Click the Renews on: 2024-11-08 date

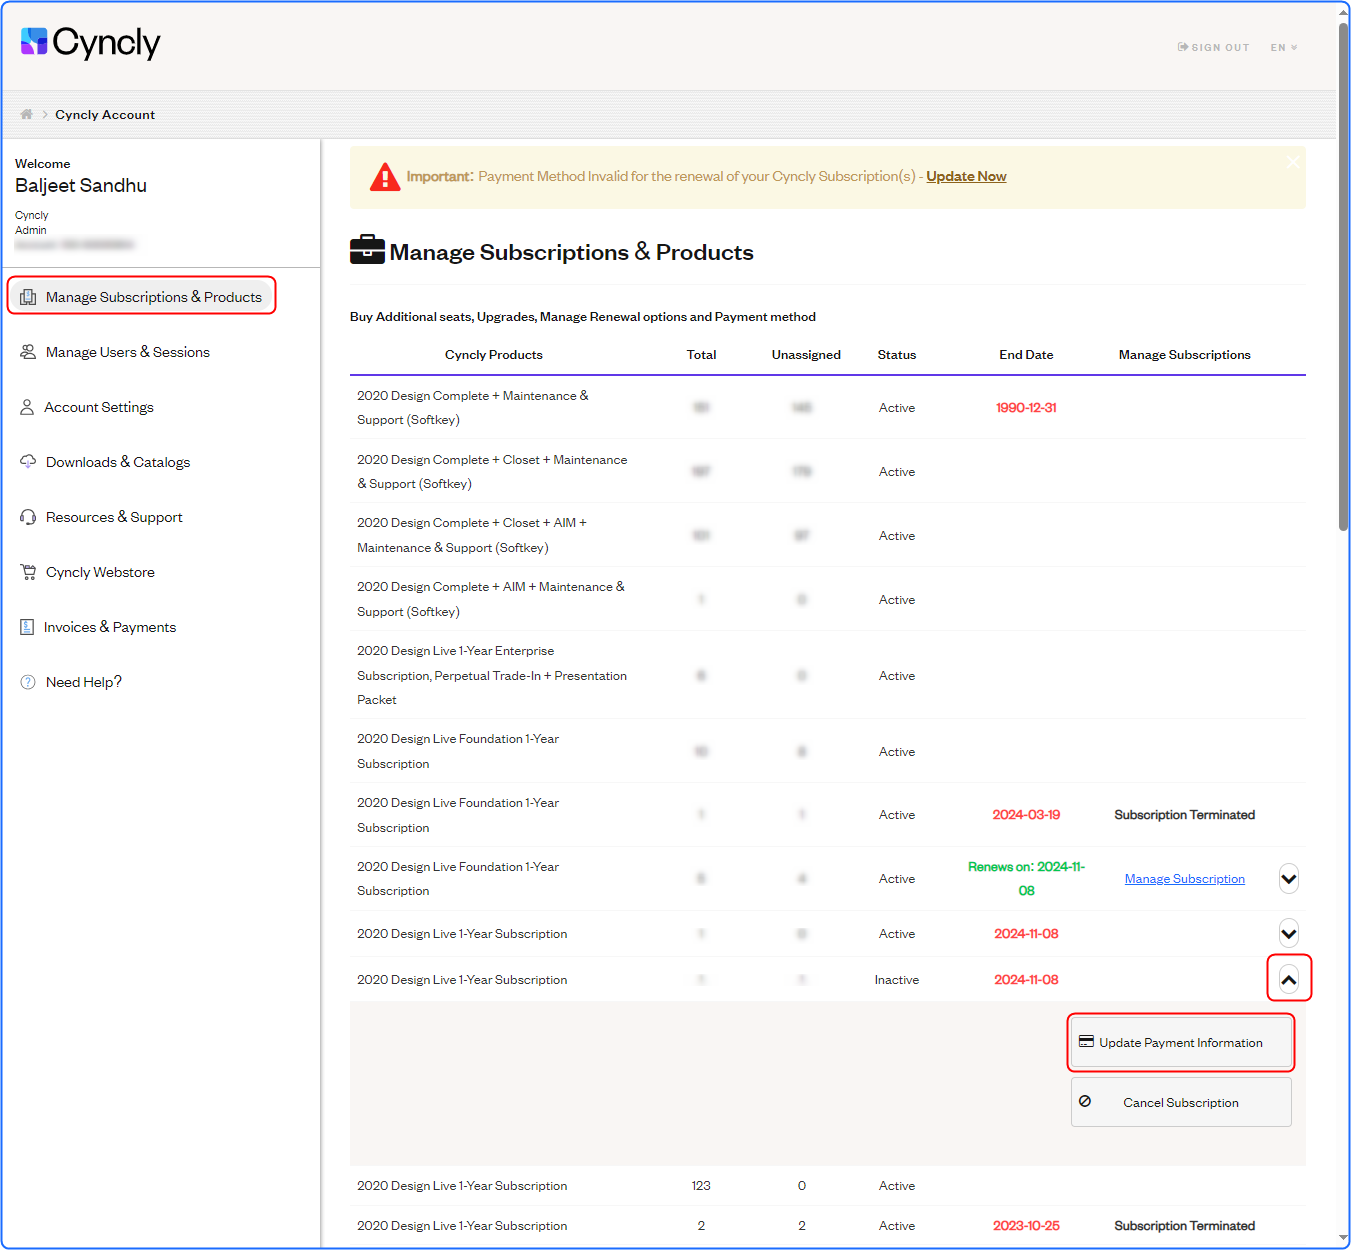[x=1026, y=879]
